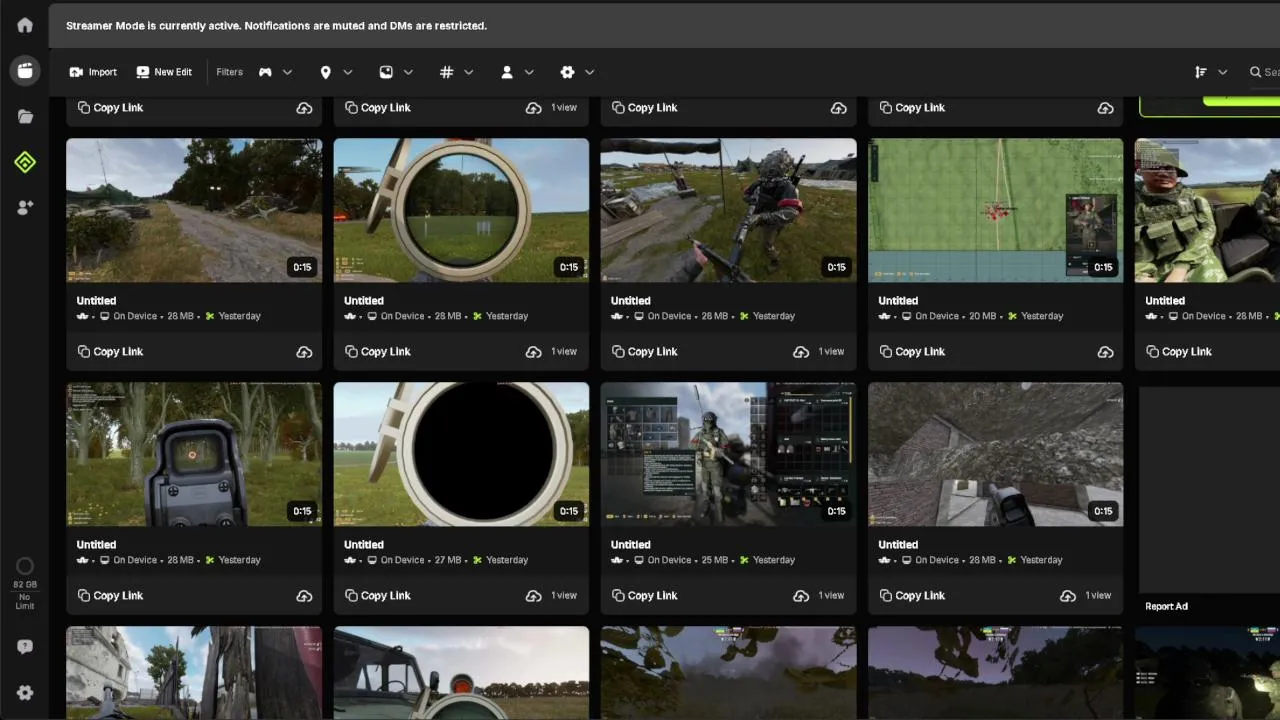
Task: Open the settings gear at sidebar bottom
Action: tap(25, 693)
